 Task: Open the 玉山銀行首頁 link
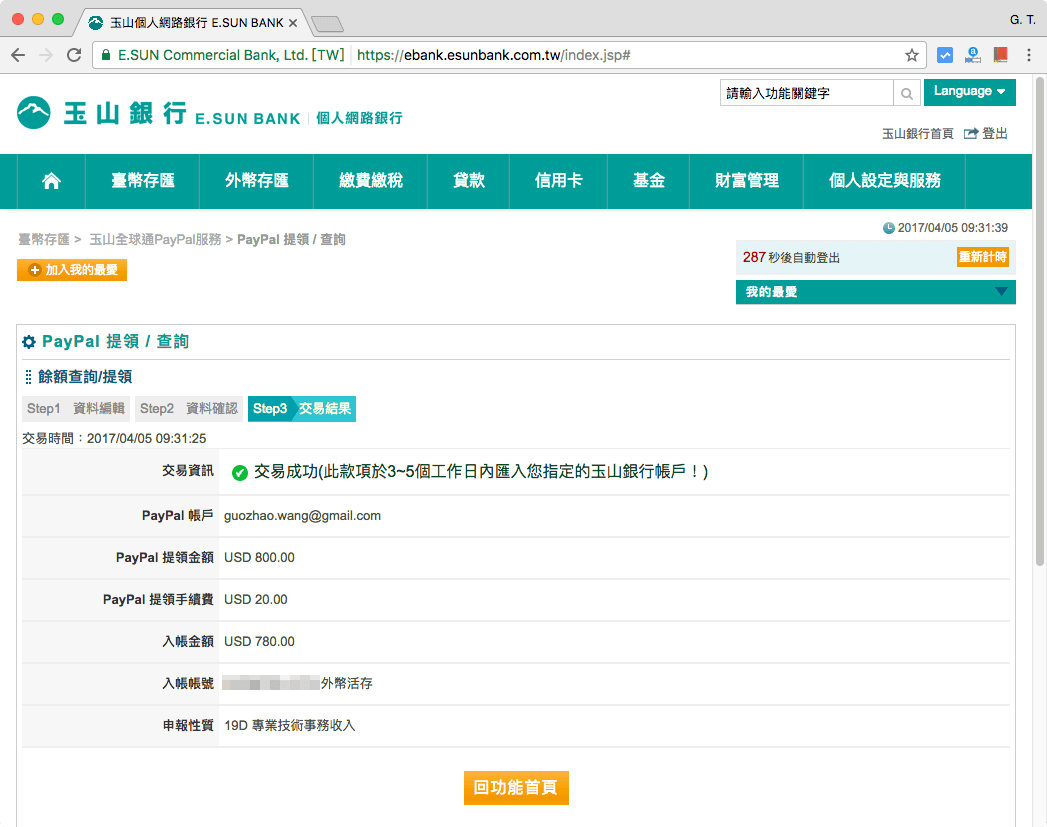point(916,131)
